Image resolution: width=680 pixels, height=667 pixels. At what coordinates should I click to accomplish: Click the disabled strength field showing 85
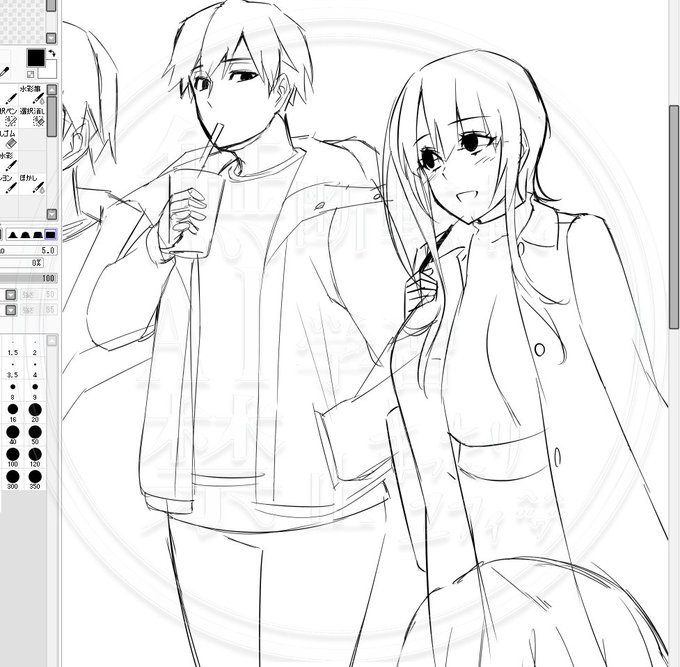[x=38, y=310]
